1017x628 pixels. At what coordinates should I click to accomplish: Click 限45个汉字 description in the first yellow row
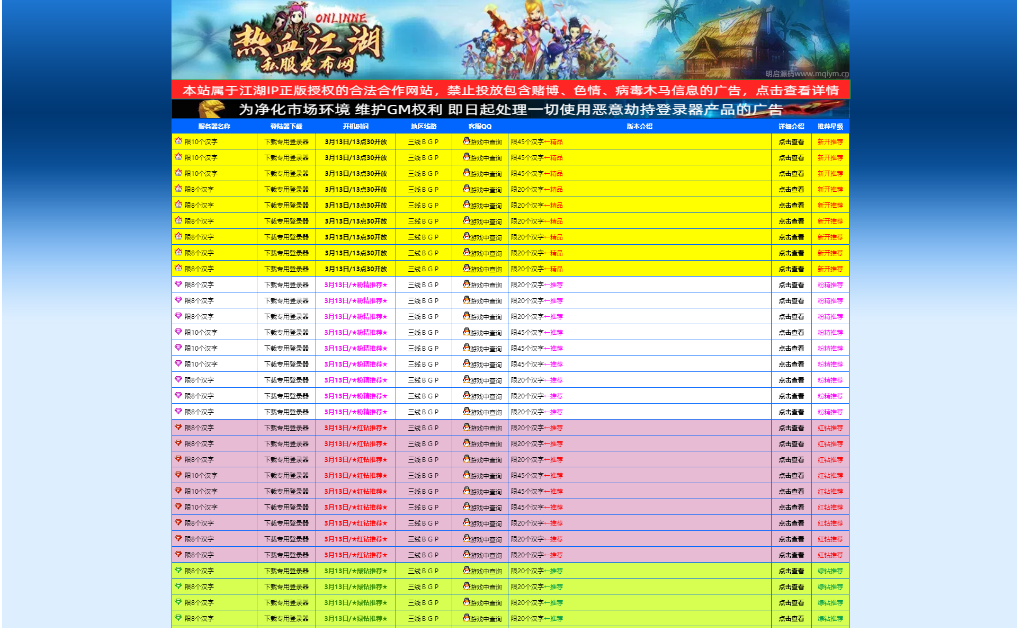[536, 141]
